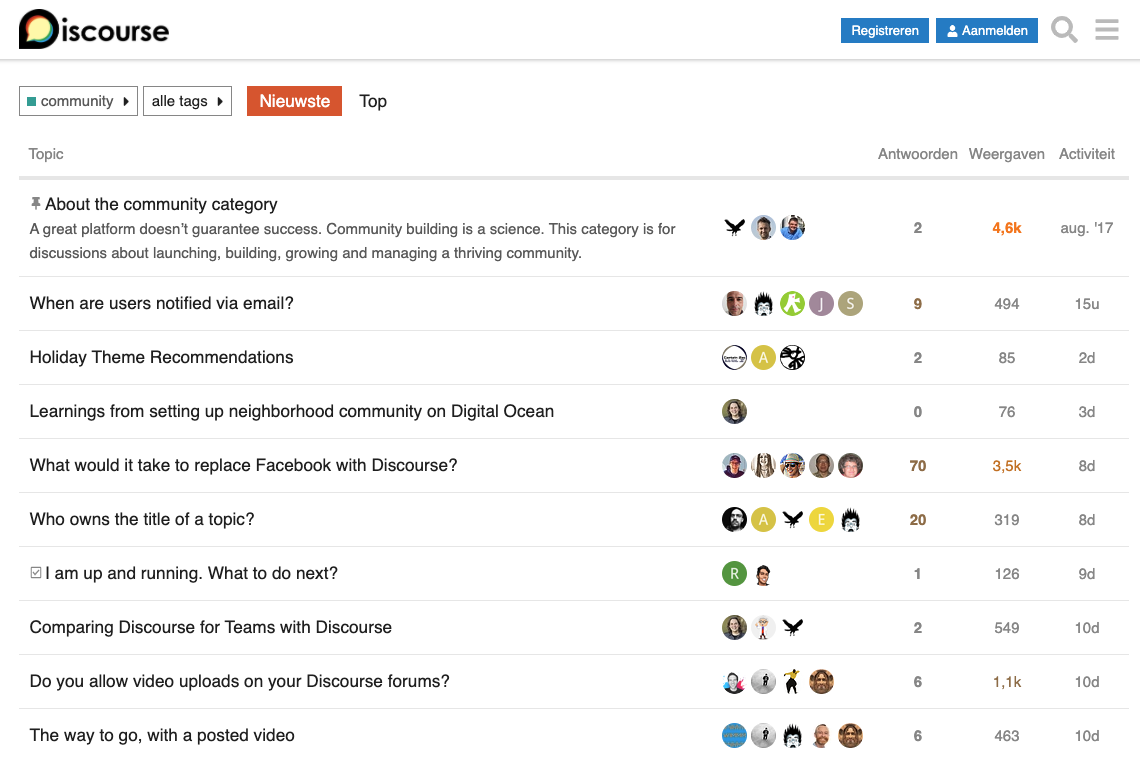Click the solved checkbox icon on 'I am up and running'
Screen dimensions: 1140x761
point(36,573)
